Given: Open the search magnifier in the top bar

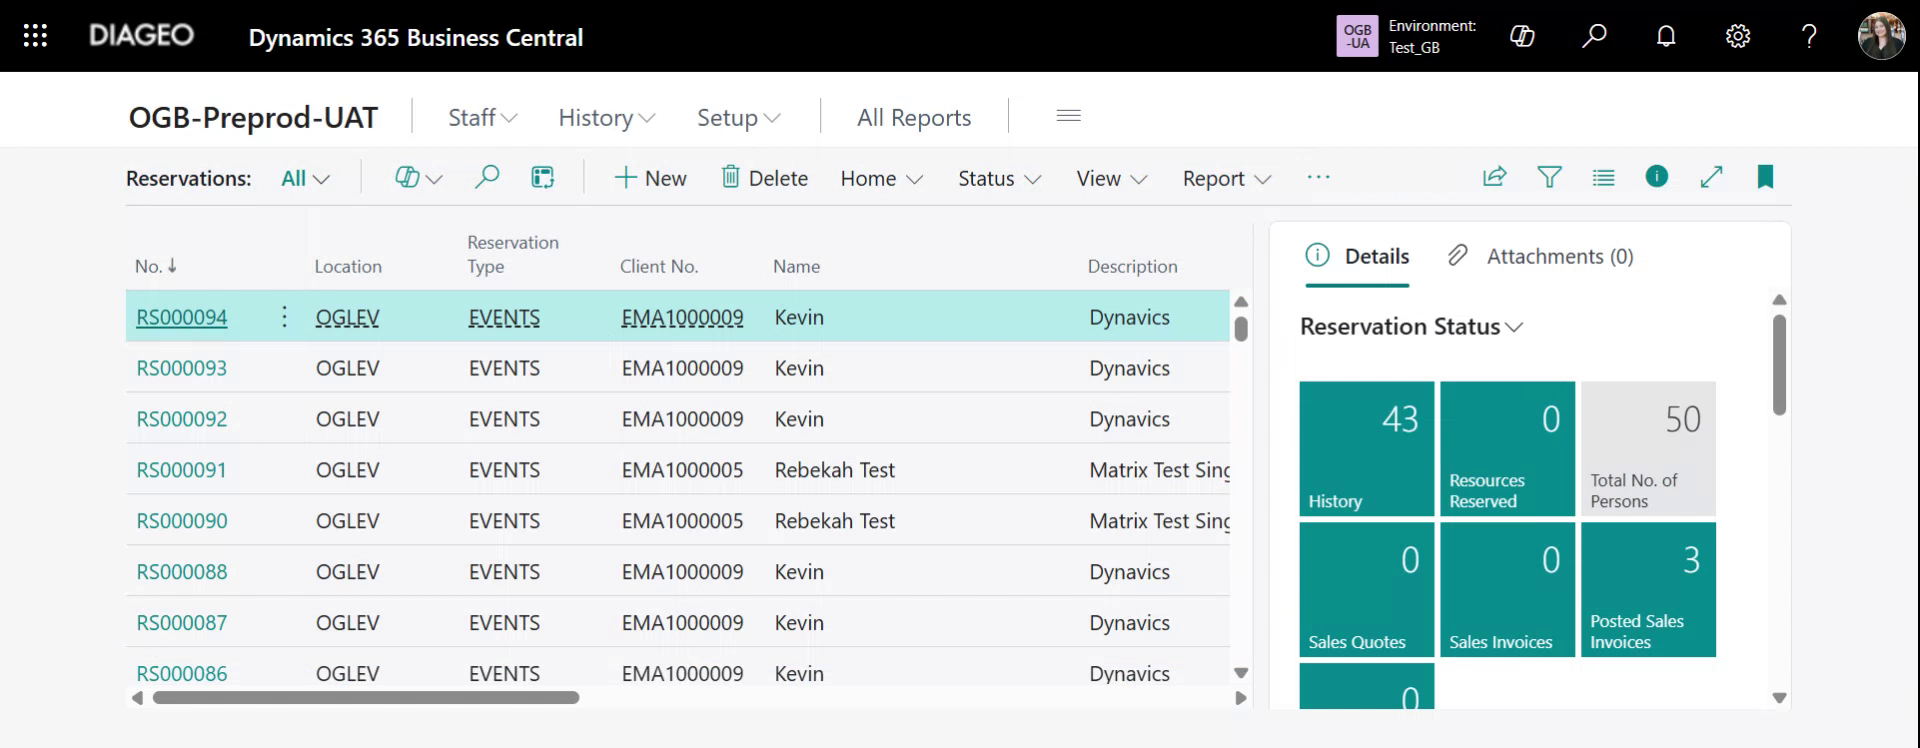Looking at the screenshot, I should point(1594,36).
